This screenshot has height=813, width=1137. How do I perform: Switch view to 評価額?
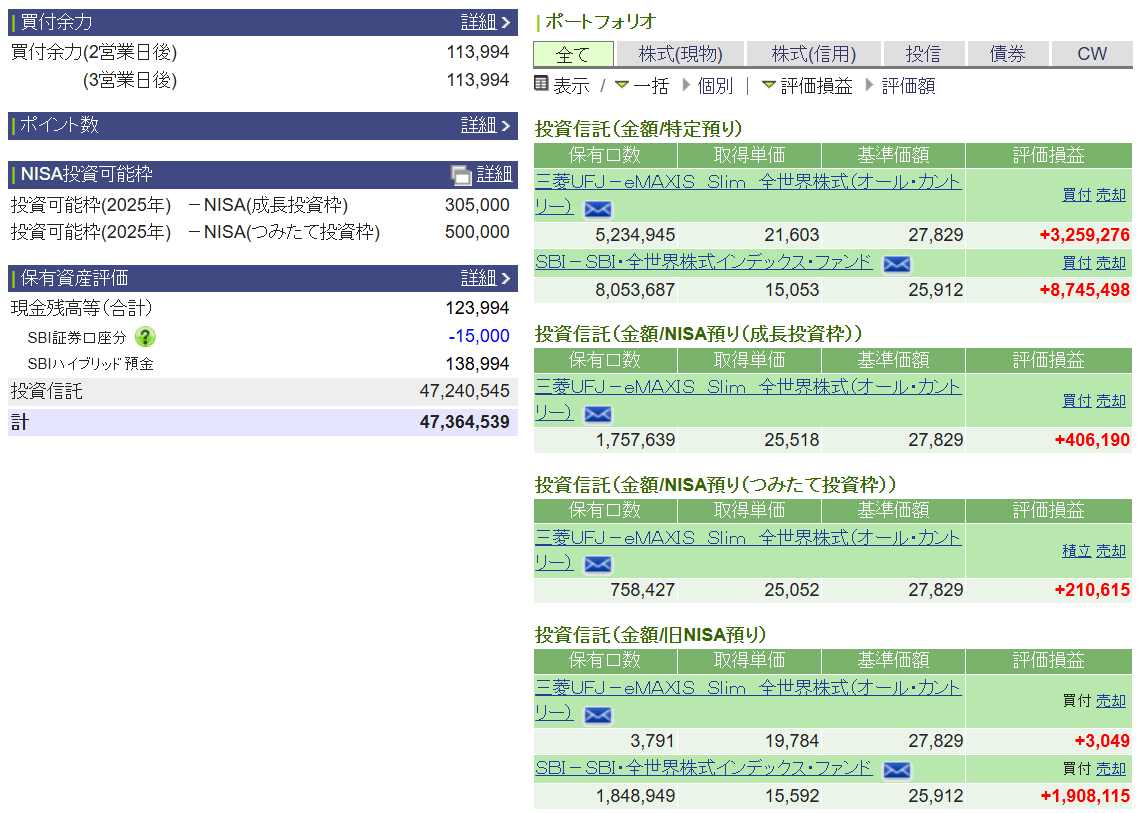[908, 86]
